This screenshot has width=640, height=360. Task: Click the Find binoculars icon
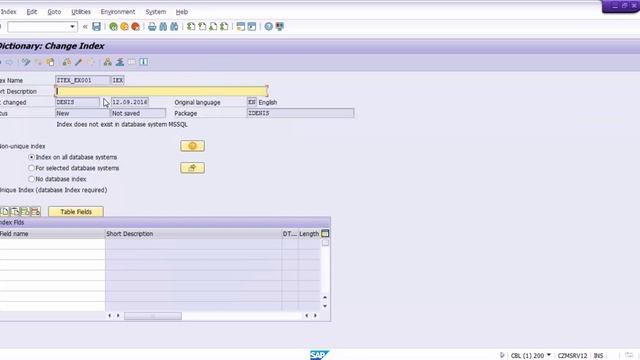click(163, 27)
